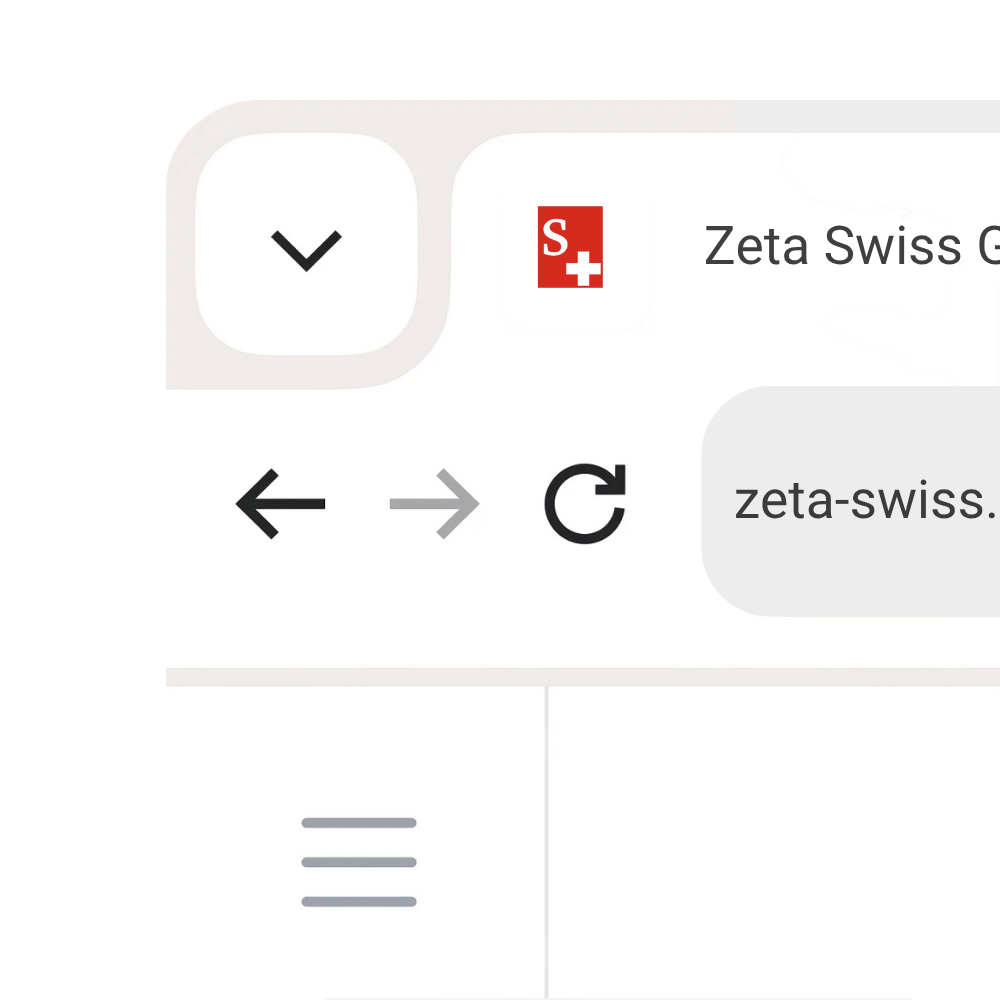Refresh the Zeta Swiss page
The image size is (1000, 1000).
(x=585, y=503)
